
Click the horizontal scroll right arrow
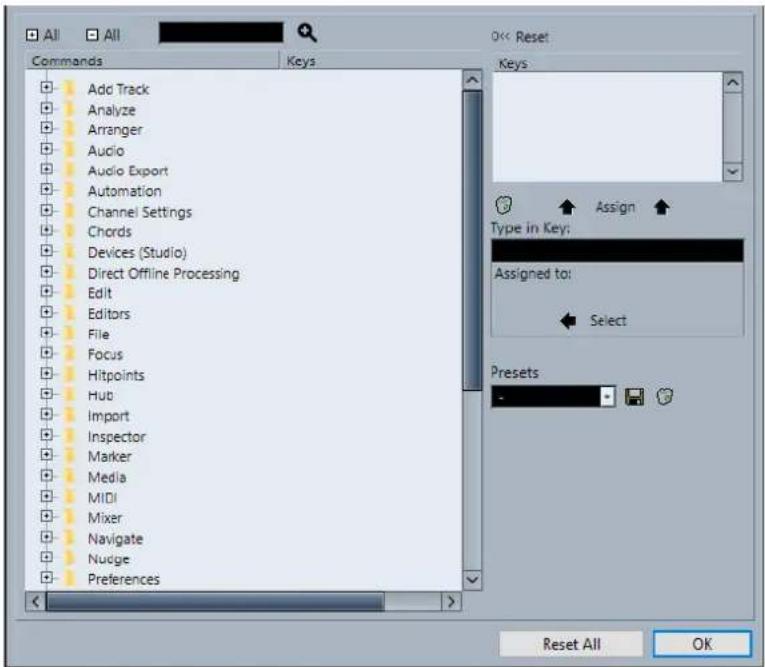point(451,602)
